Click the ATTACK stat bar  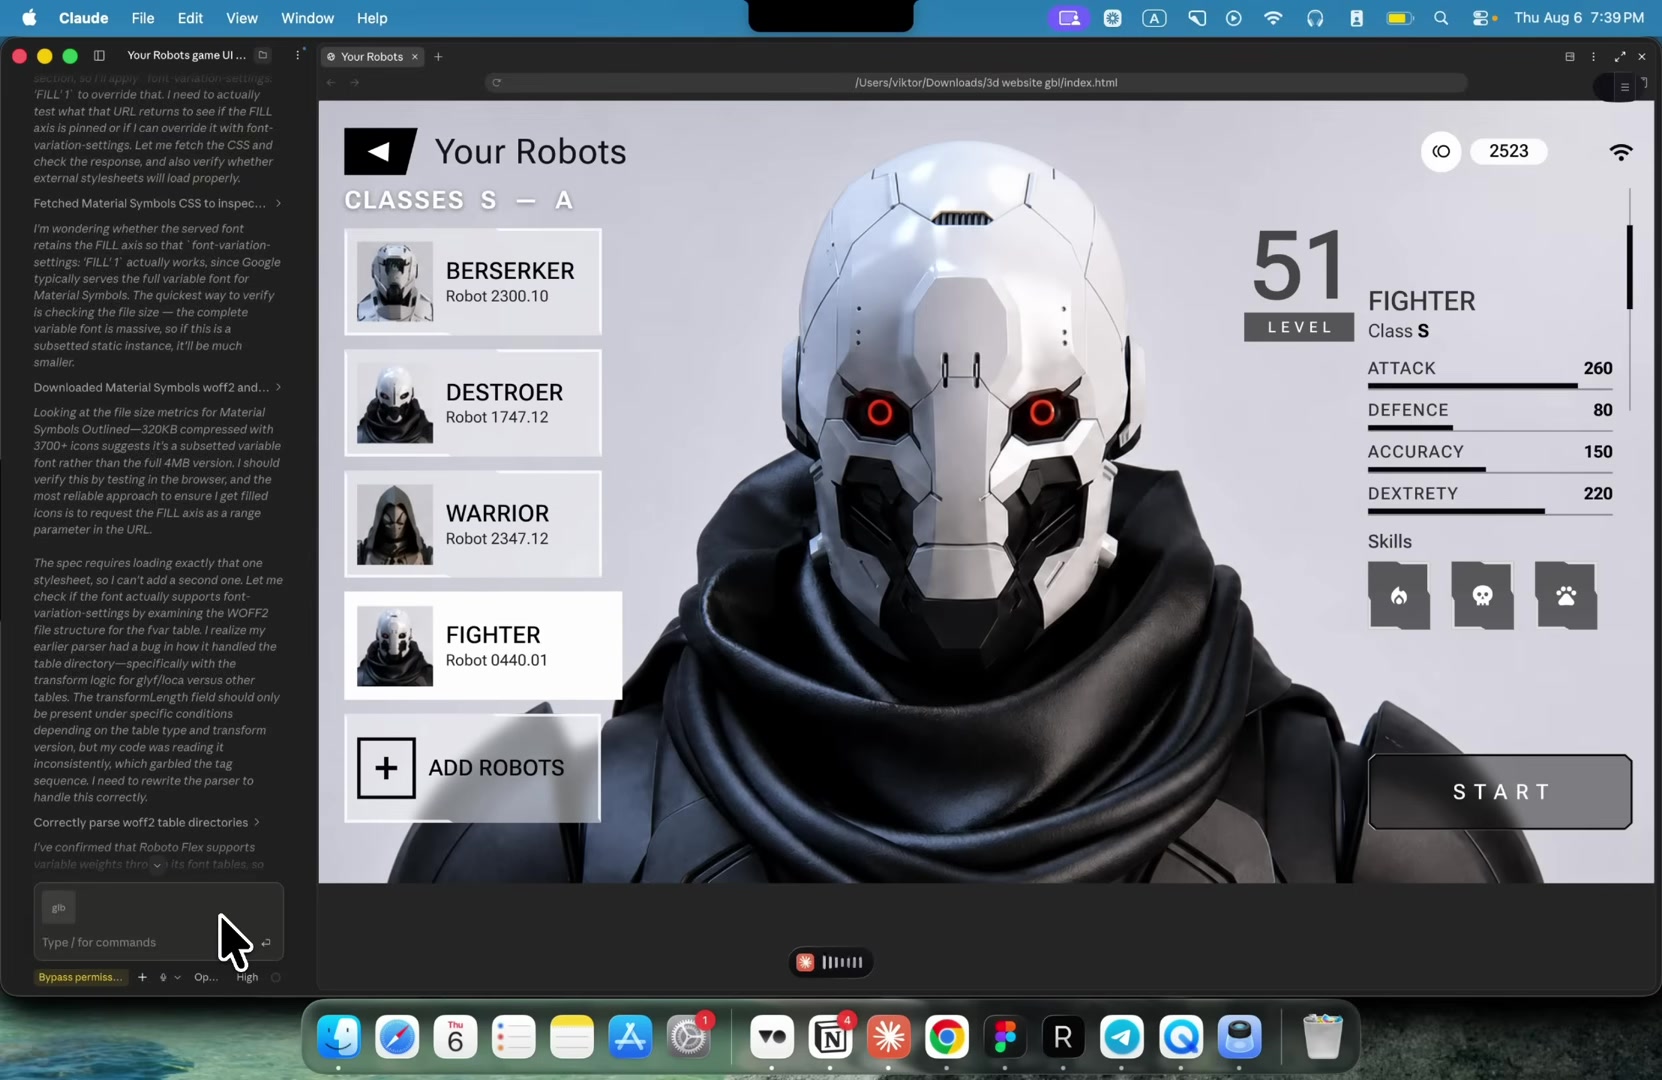pyautogui.click(x=1490, y=385)
